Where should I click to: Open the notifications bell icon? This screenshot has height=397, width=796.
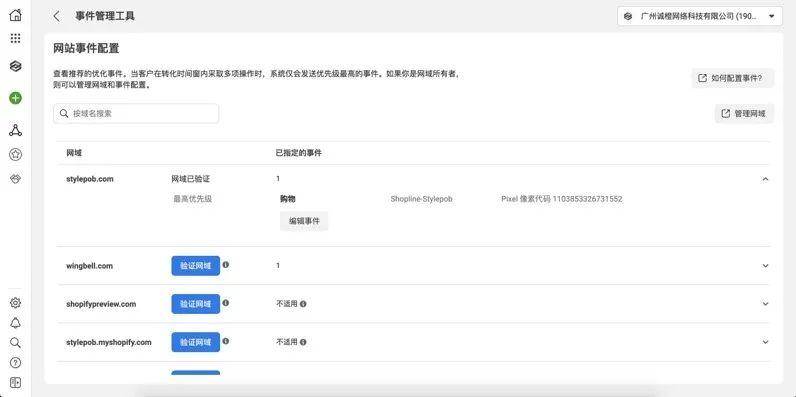16,323
